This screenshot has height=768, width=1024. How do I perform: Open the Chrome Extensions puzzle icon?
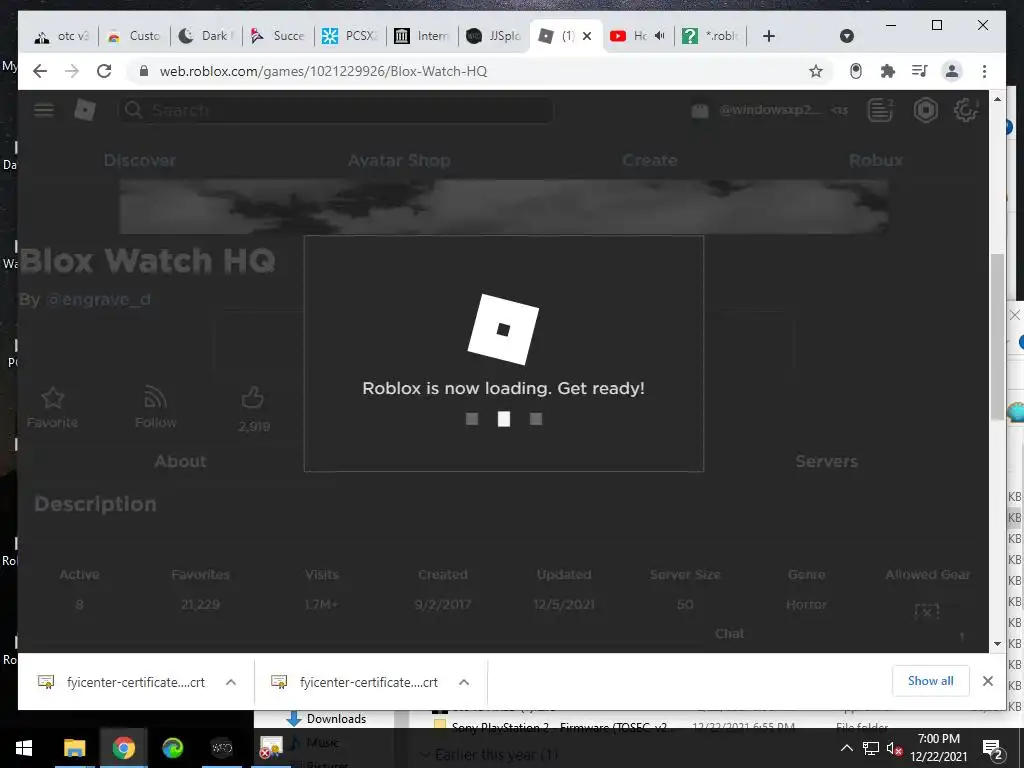(888, 71)
